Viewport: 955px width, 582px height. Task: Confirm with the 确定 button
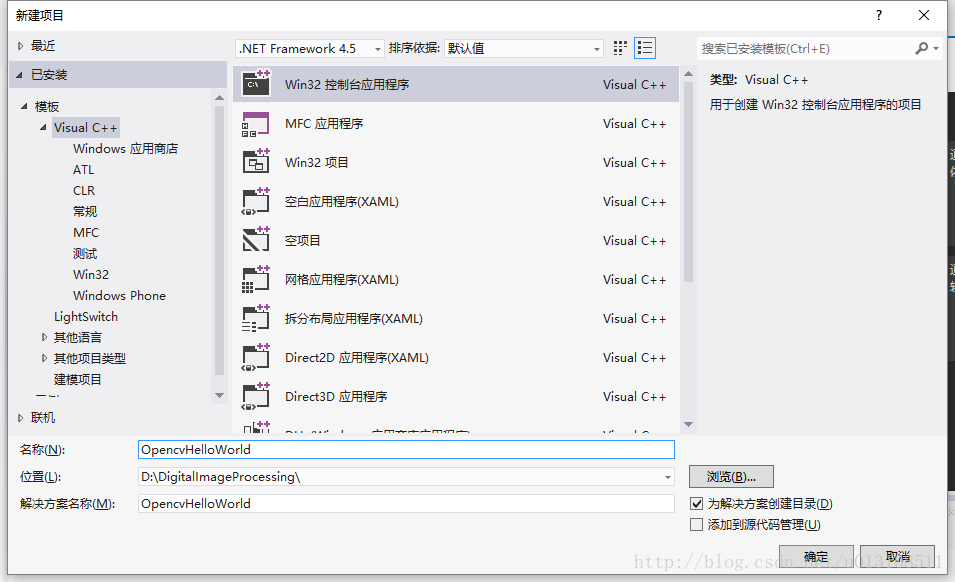point(816,556)
